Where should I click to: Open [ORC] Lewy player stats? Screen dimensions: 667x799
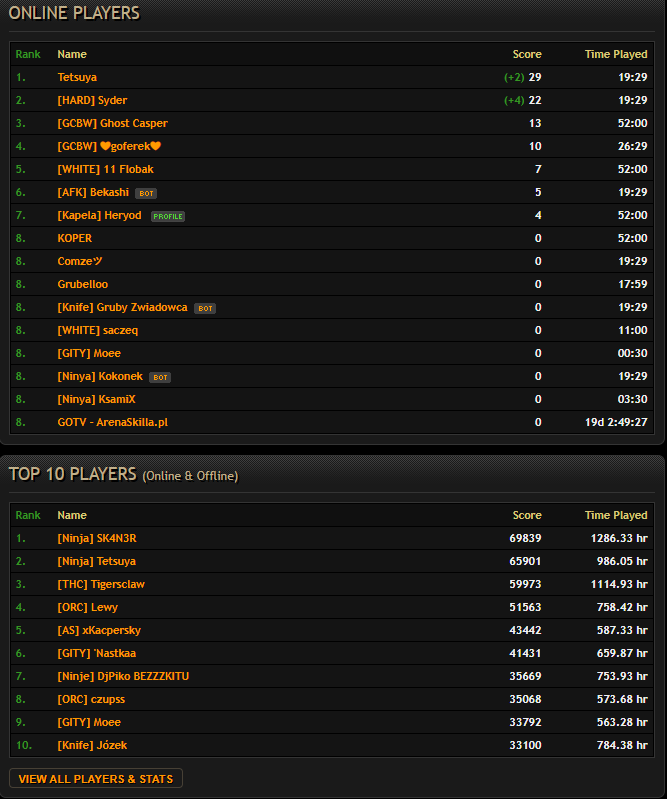(88, 607)
